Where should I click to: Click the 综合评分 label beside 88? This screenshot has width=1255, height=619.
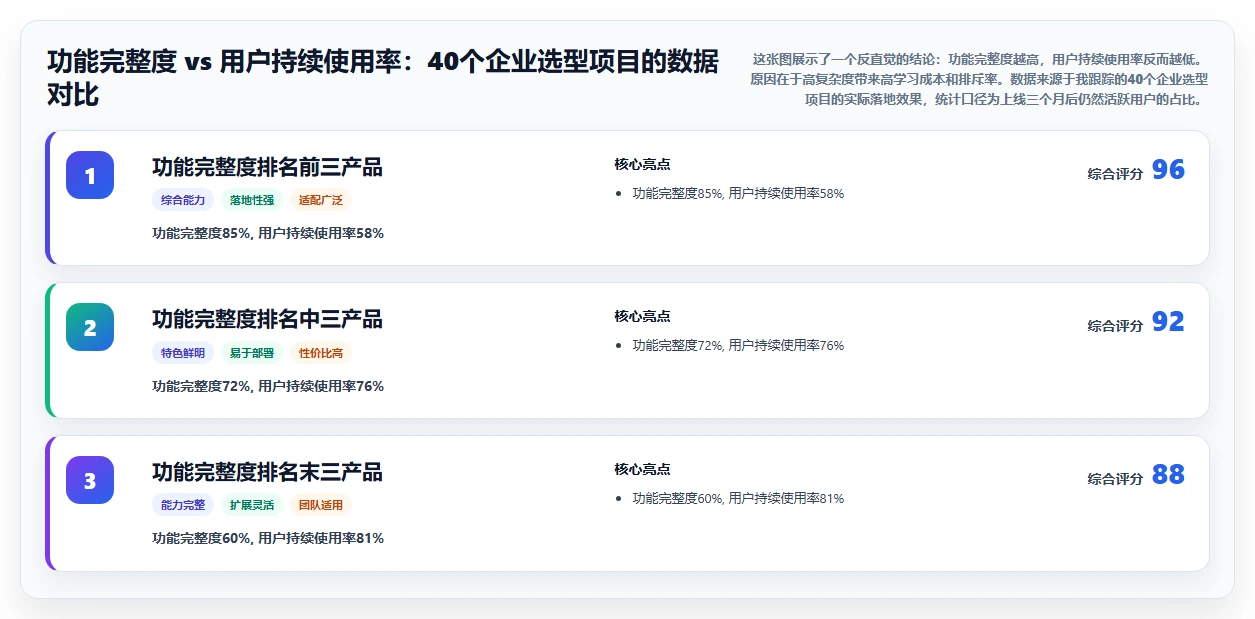point(1115,479)
